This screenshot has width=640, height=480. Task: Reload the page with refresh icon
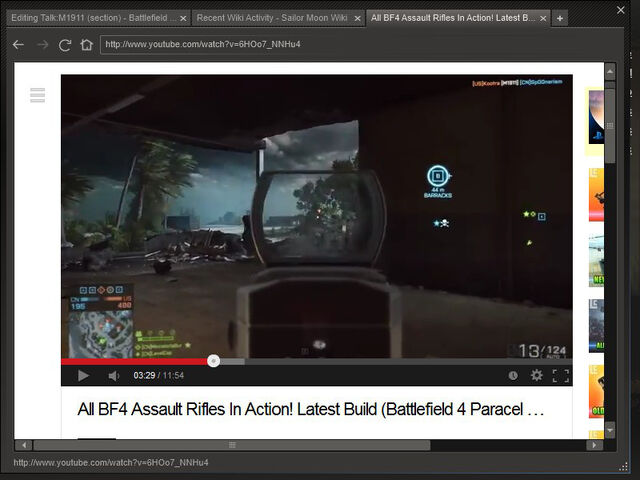(65, 44)
